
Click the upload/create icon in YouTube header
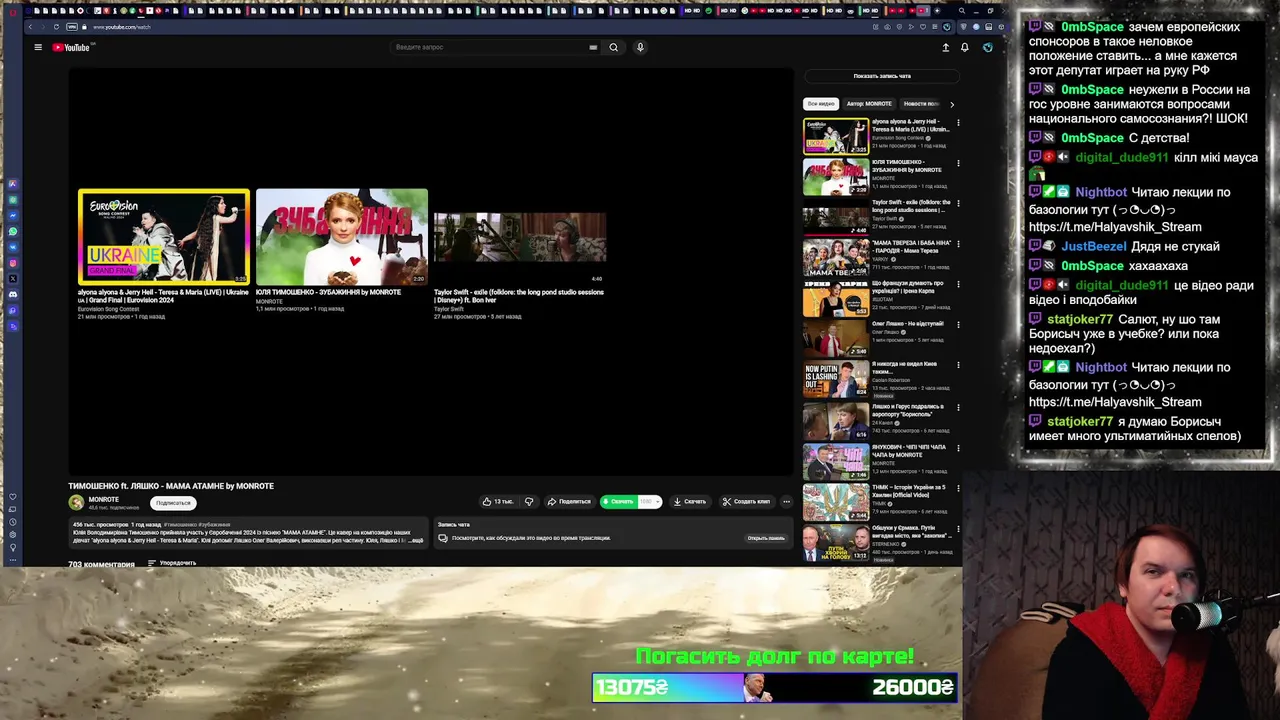(x=946, y=47)
